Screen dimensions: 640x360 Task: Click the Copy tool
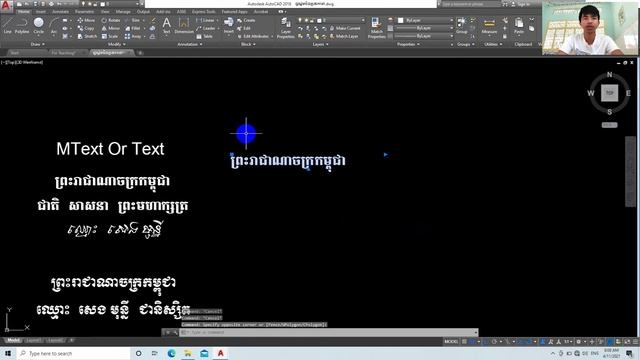[x=86, y=28]
